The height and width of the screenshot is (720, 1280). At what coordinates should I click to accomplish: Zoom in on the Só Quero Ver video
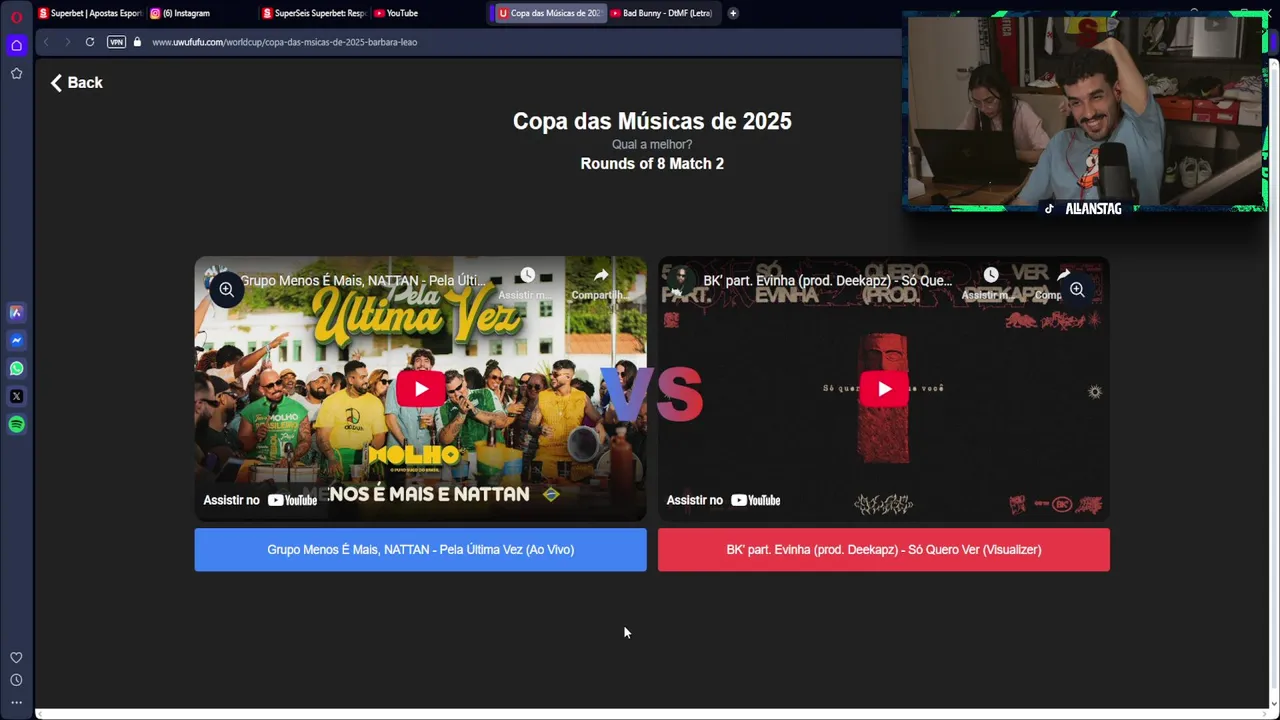point(1077,289)
